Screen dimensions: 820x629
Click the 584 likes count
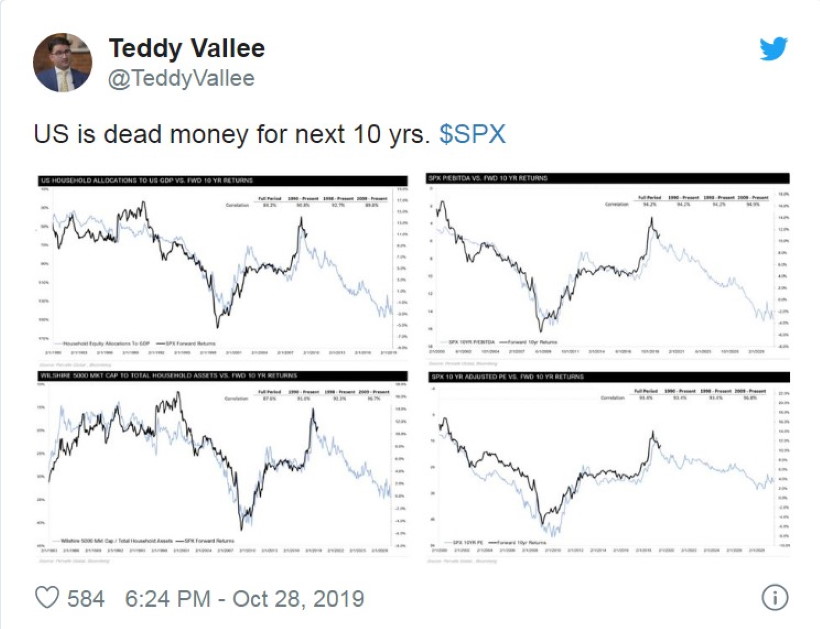pos(86,598)
